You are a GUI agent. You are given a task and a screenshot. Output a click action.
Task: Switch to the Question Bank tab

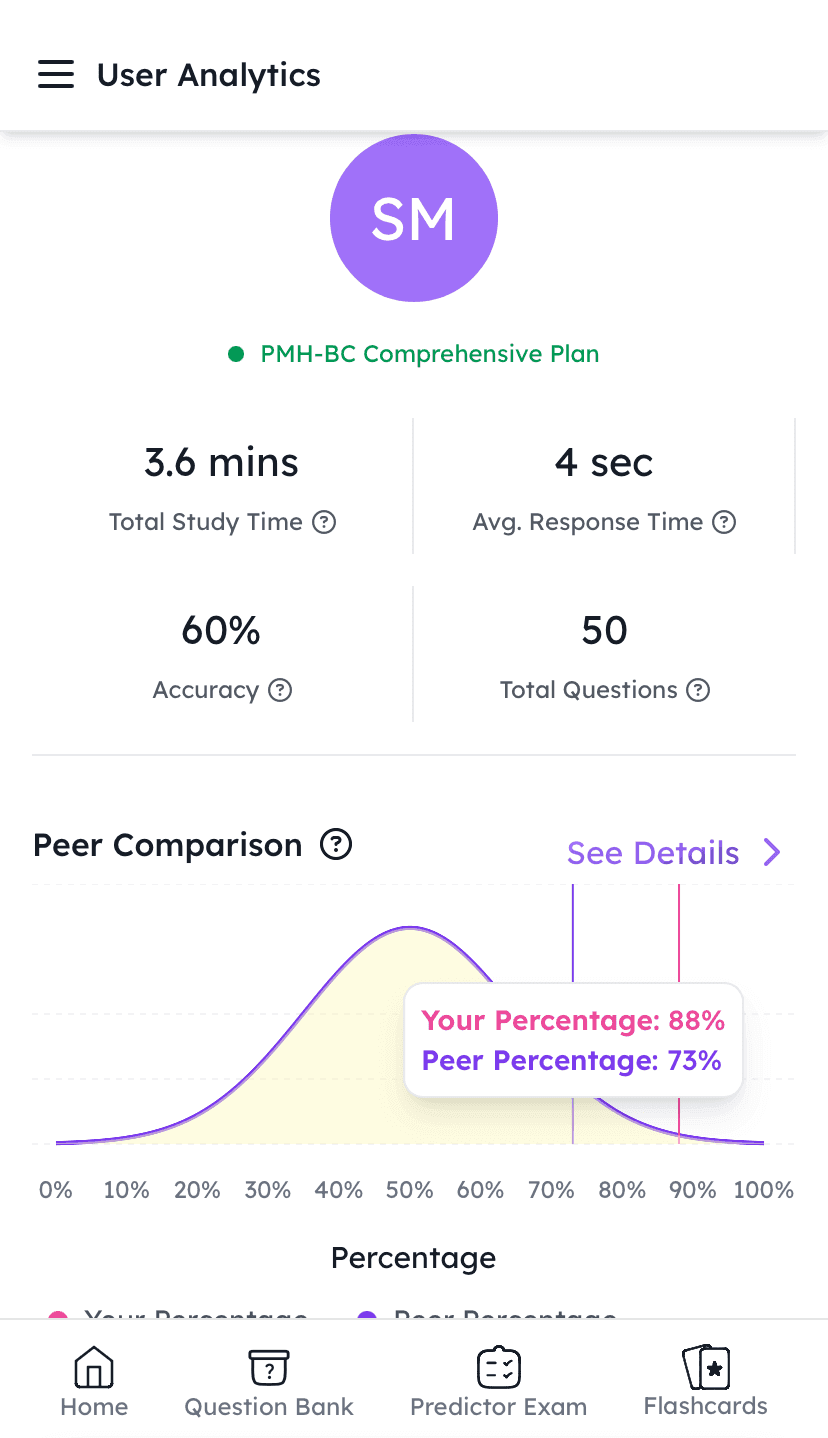pos(268,1406)
